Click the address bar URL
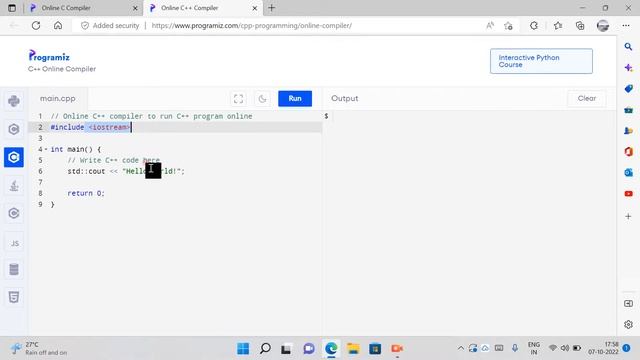 coord(251,26)
